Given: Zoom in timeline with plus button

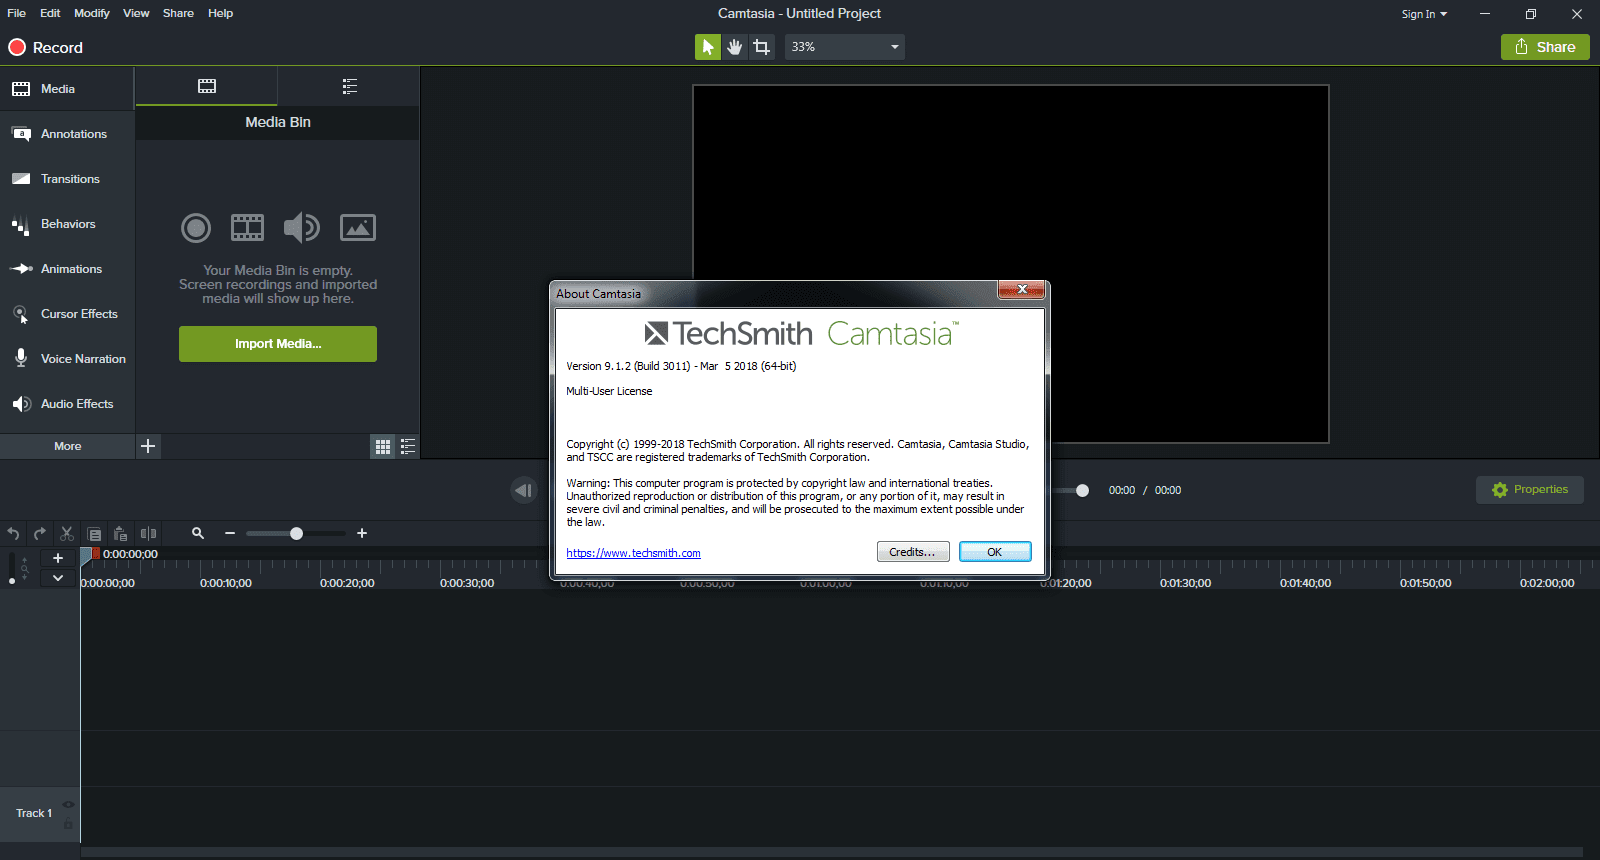Looking at the screenshot, I should click(362, 534).
